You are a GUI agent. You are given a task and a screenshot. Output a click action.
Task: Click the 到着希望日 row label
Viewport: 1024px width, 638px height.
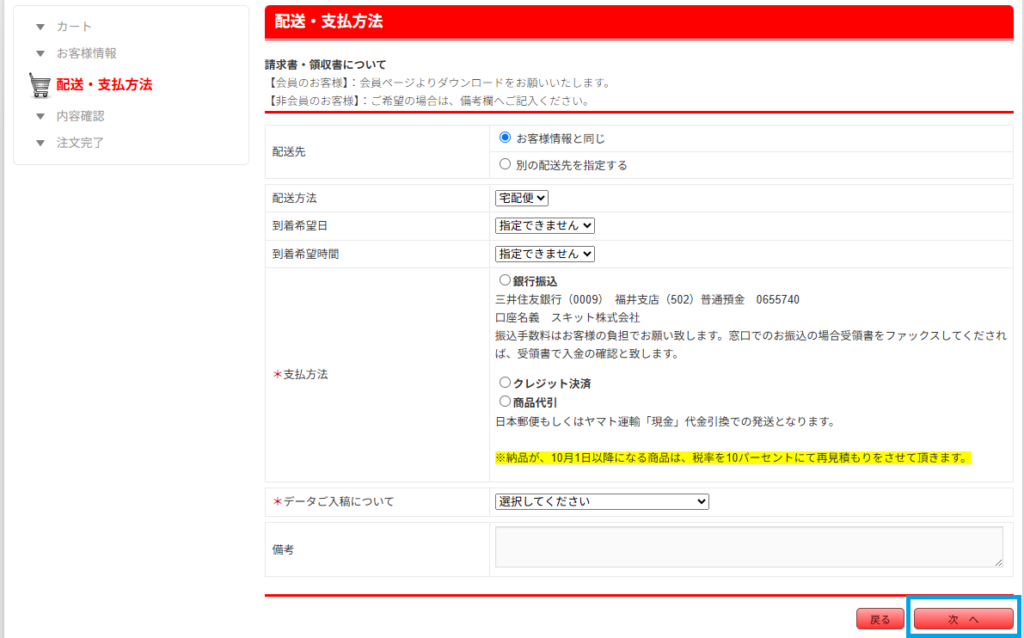(300, 226)
